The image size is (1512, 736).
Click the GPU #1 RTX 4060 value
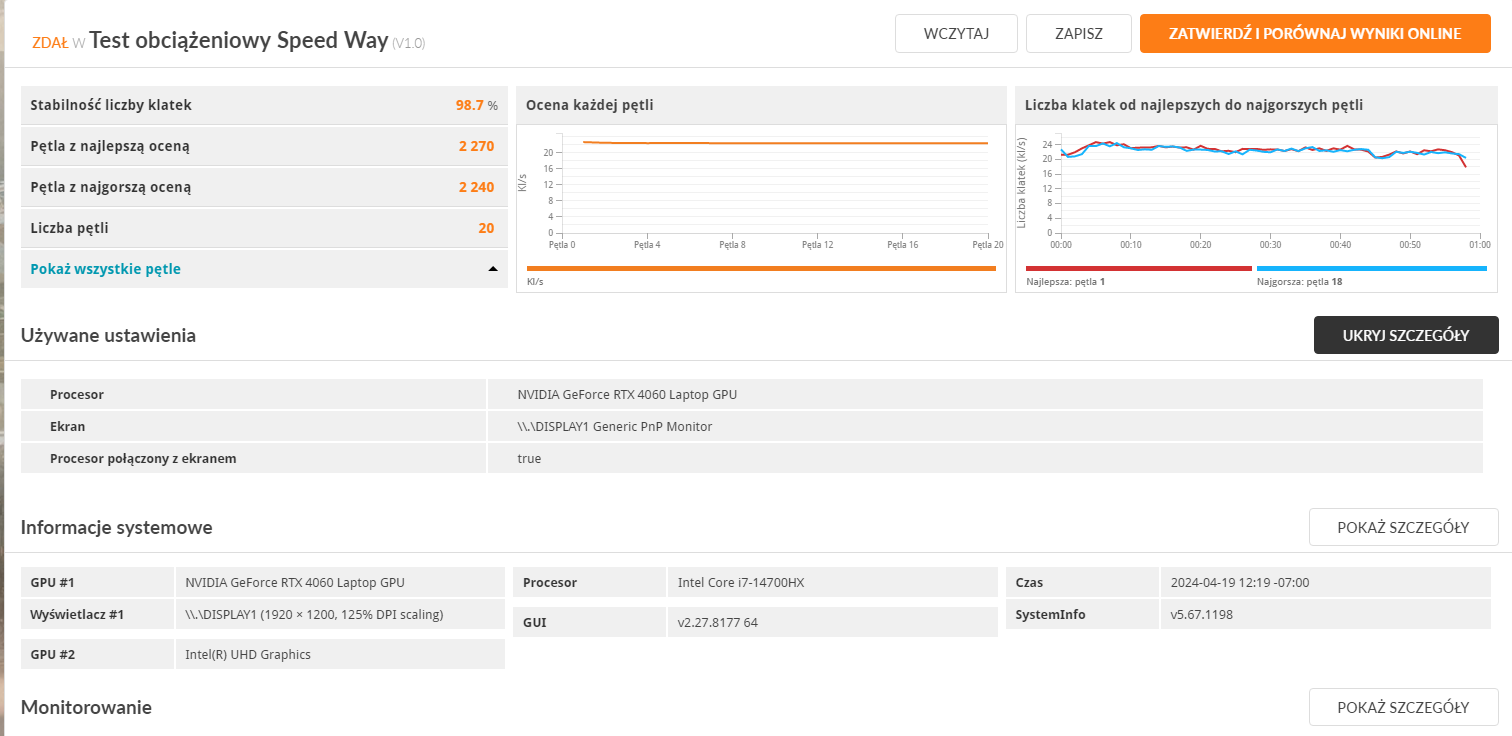[295, 583]
